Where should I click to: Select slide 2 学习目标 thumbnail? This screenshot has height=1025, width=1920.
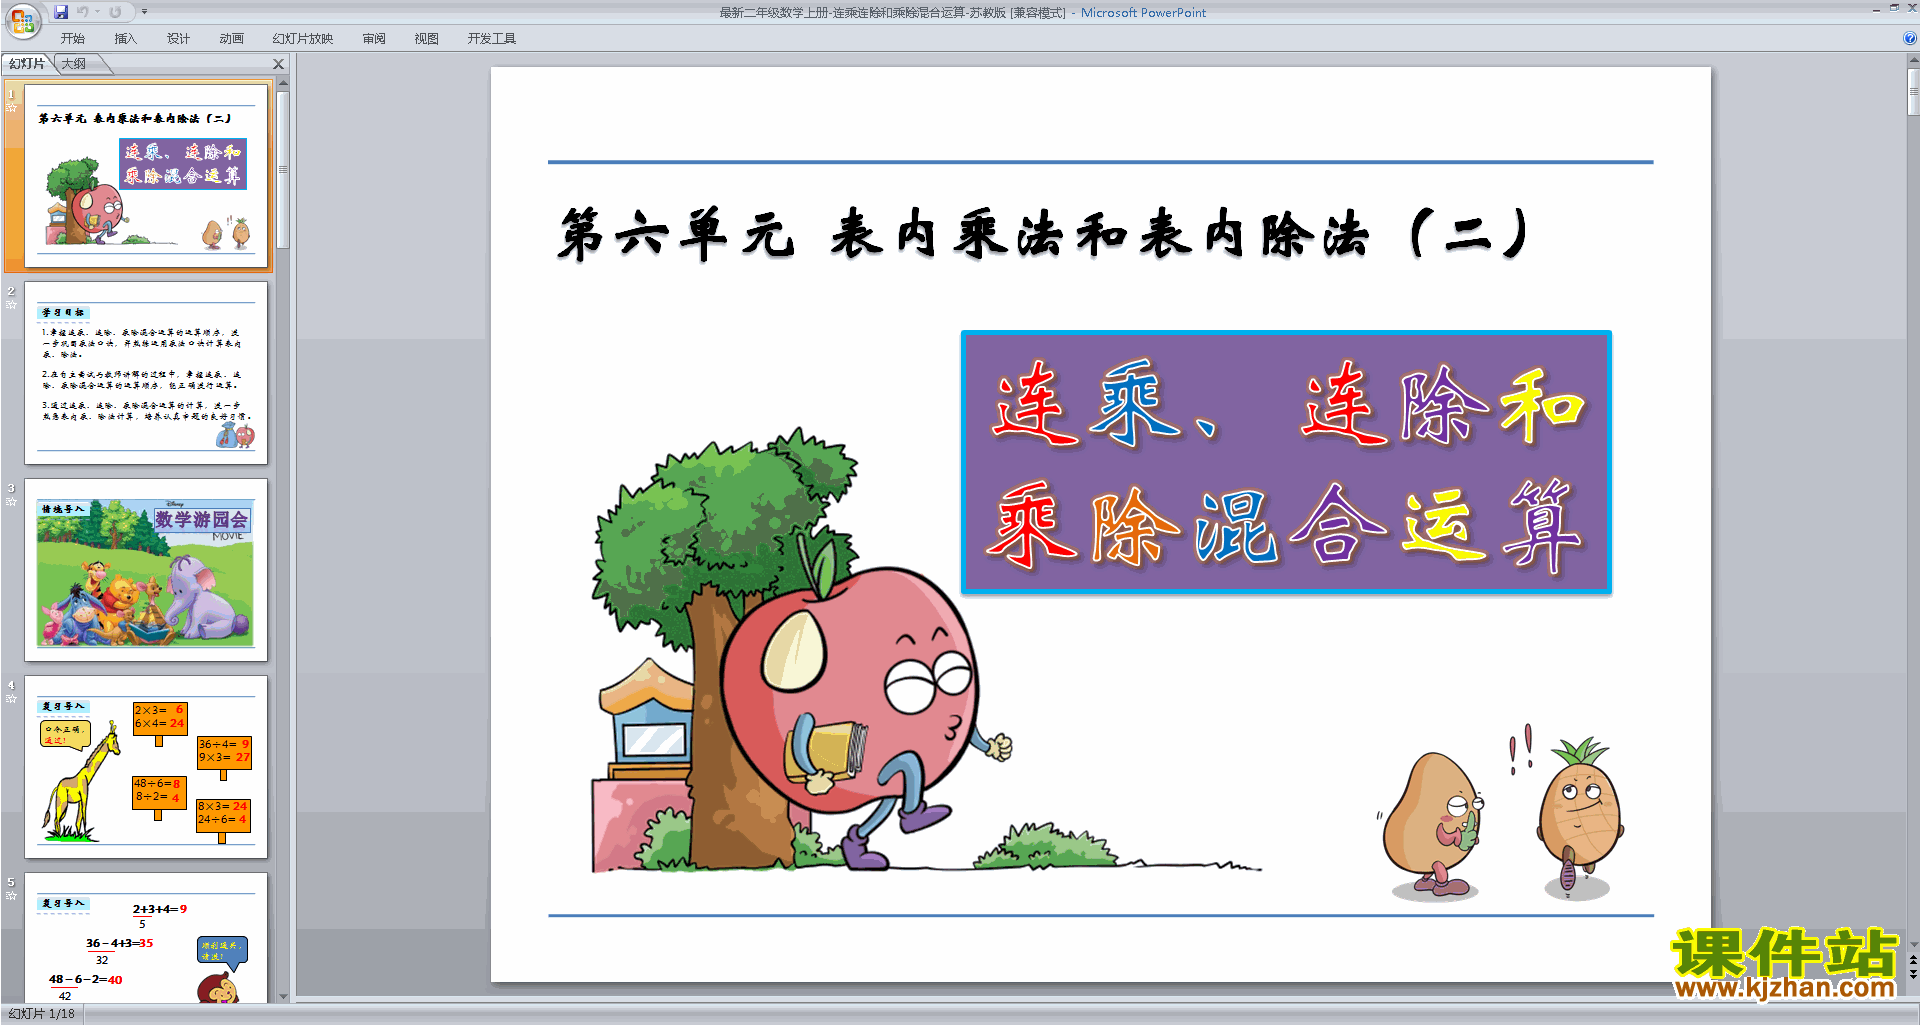point(146,373)
